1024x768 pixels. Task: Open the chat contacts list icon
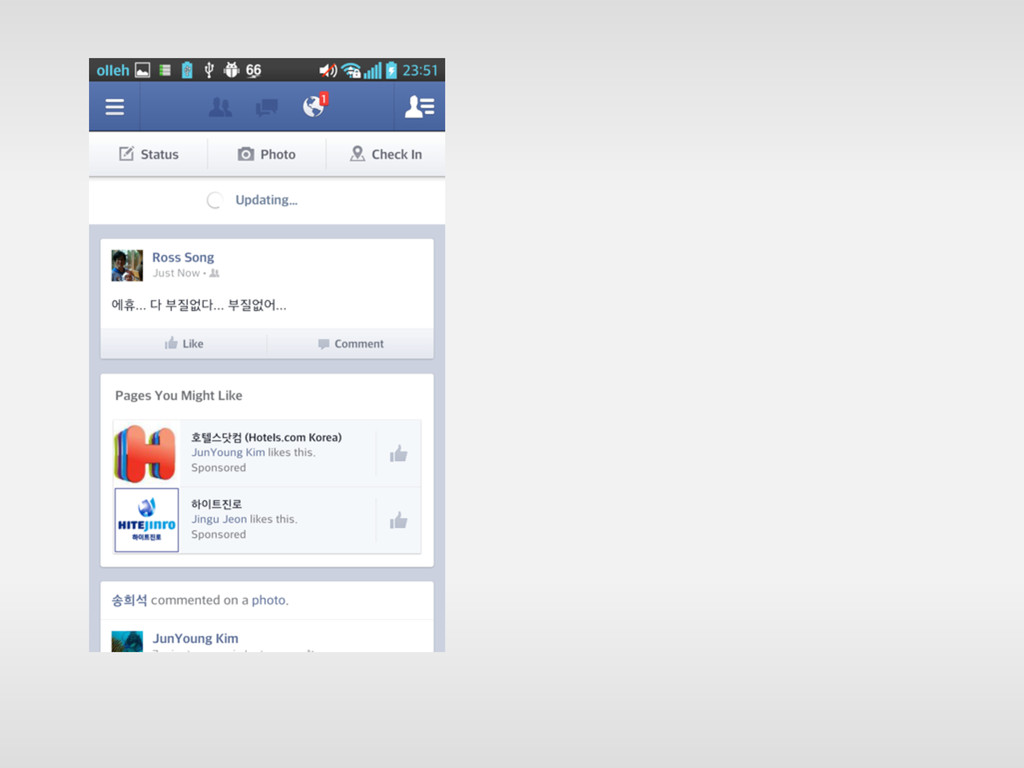[x=420, y=107]
